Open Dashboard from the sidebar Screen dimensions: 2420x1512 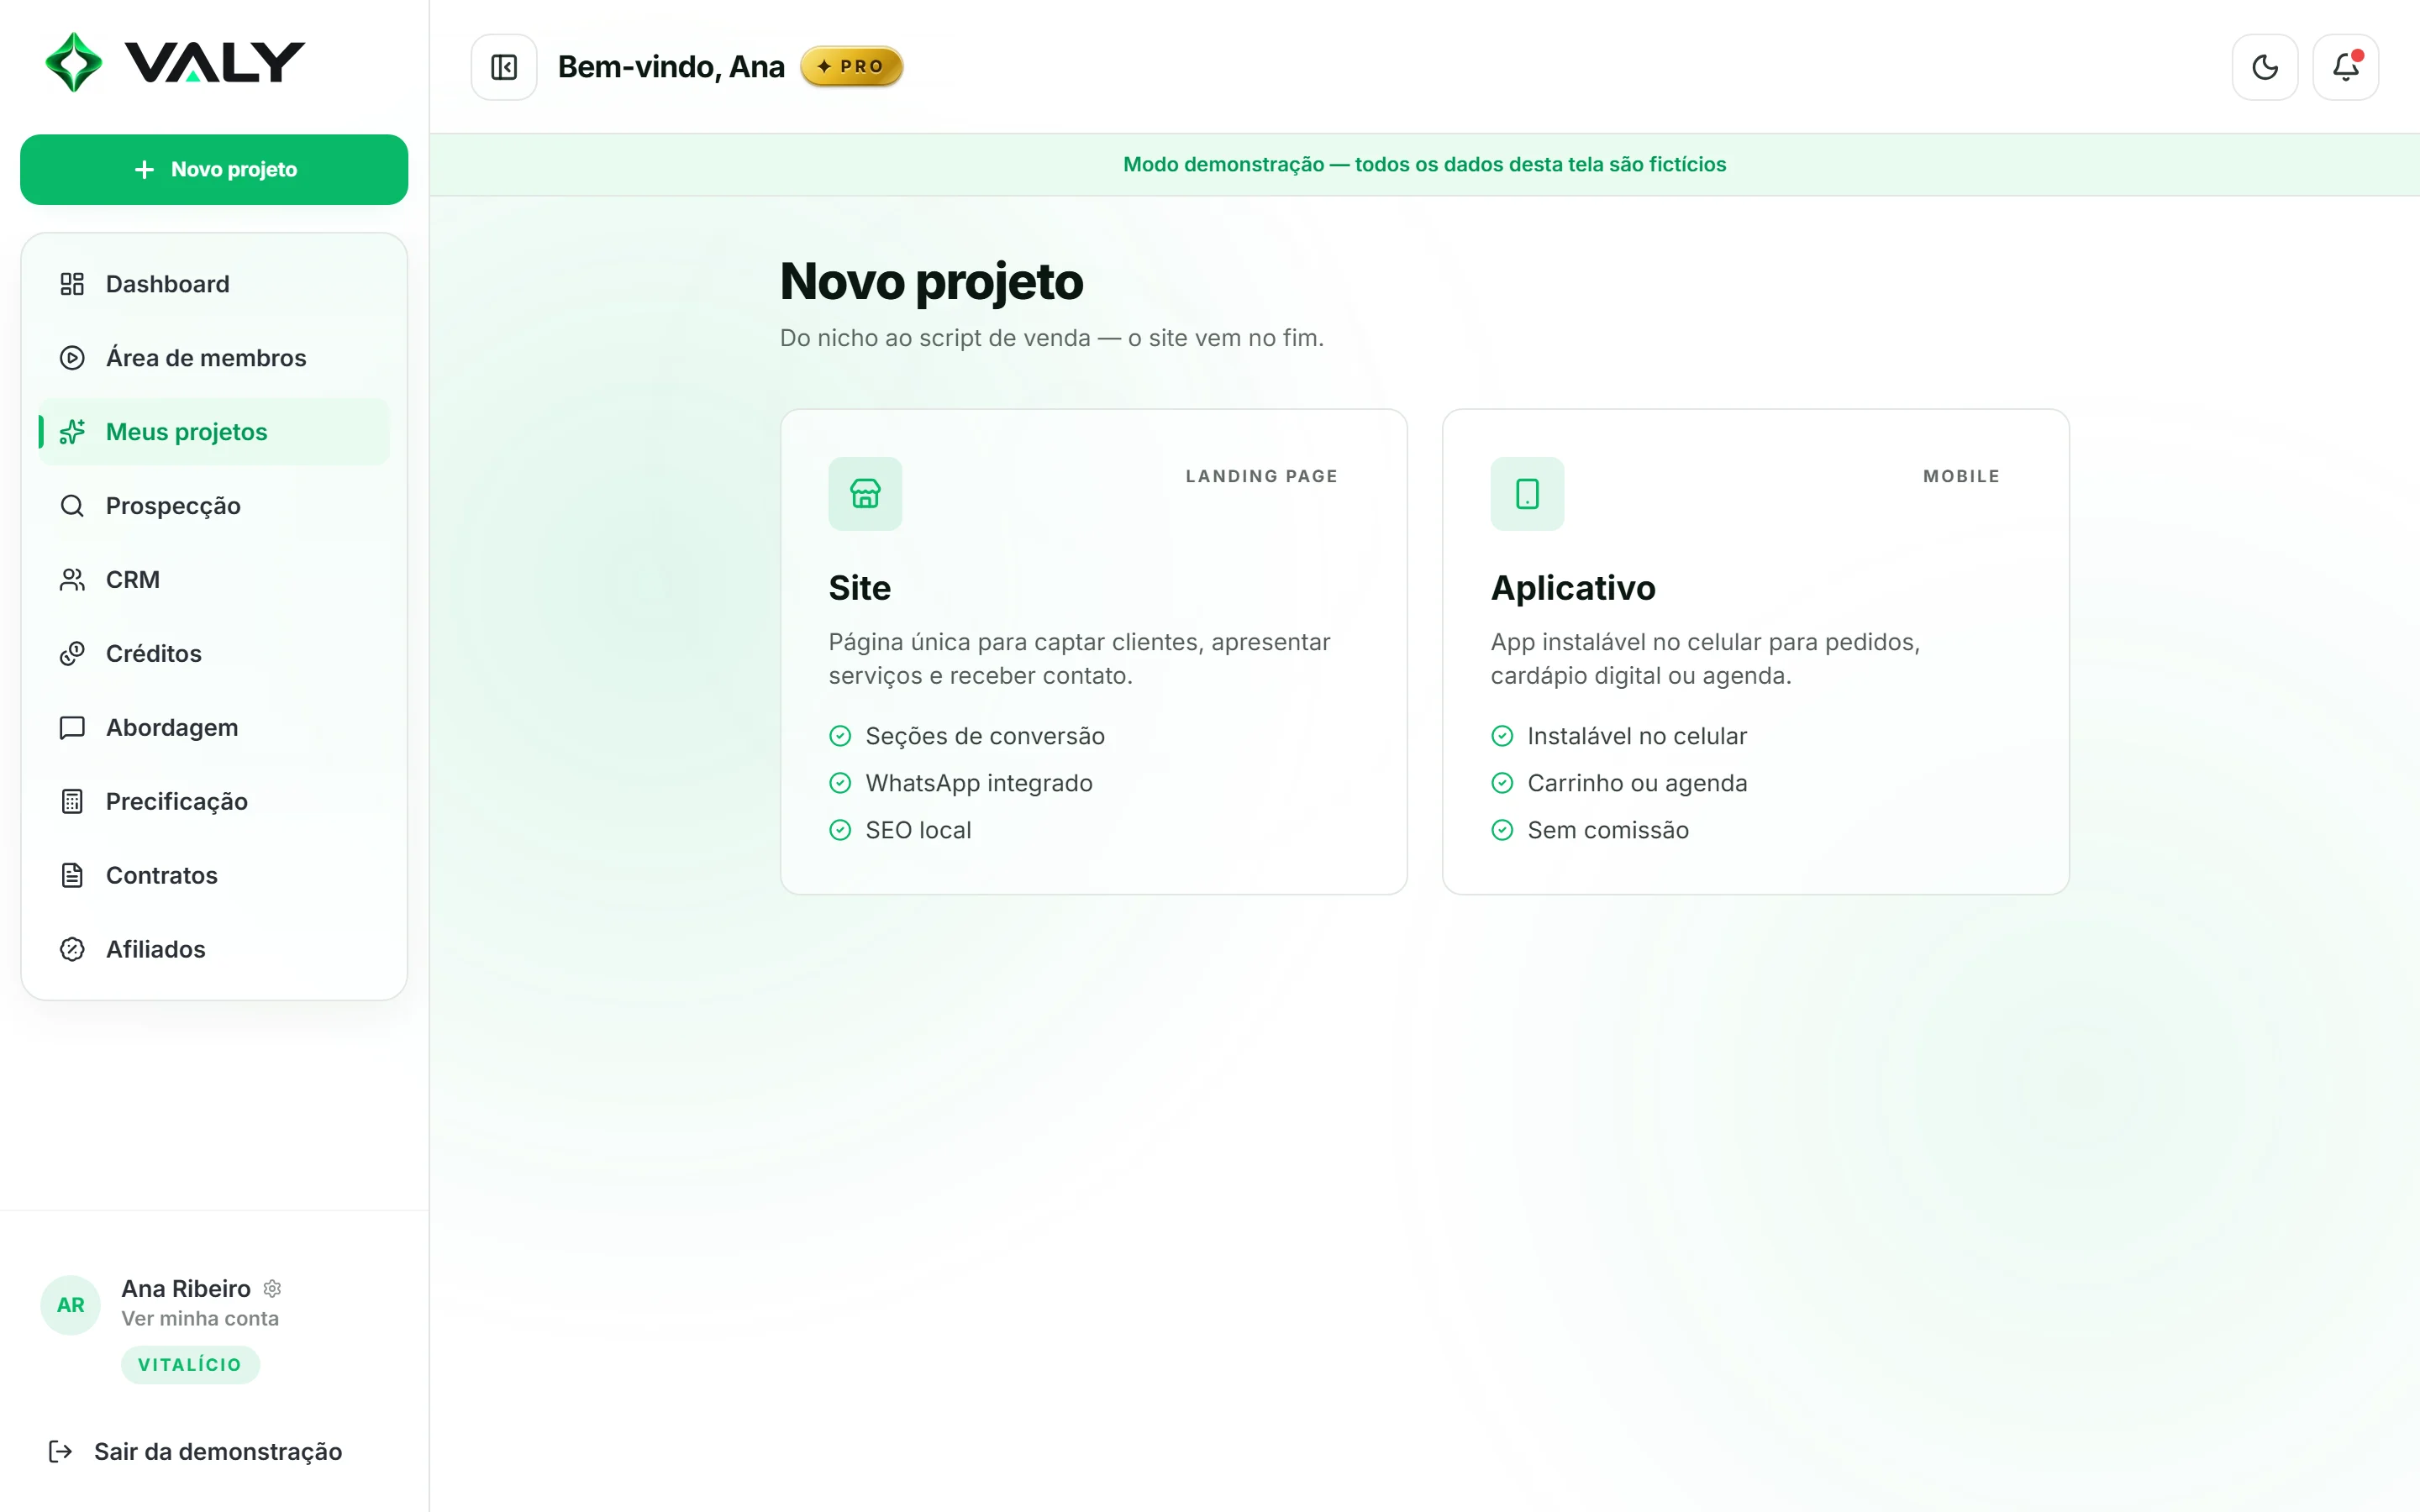214,284
